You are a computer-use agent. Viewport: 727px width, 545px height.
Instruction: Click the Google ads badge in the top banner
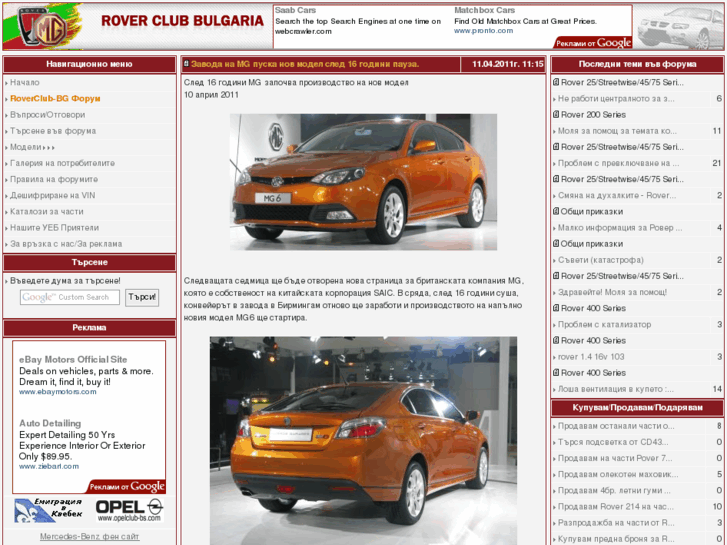pos(593,43)
